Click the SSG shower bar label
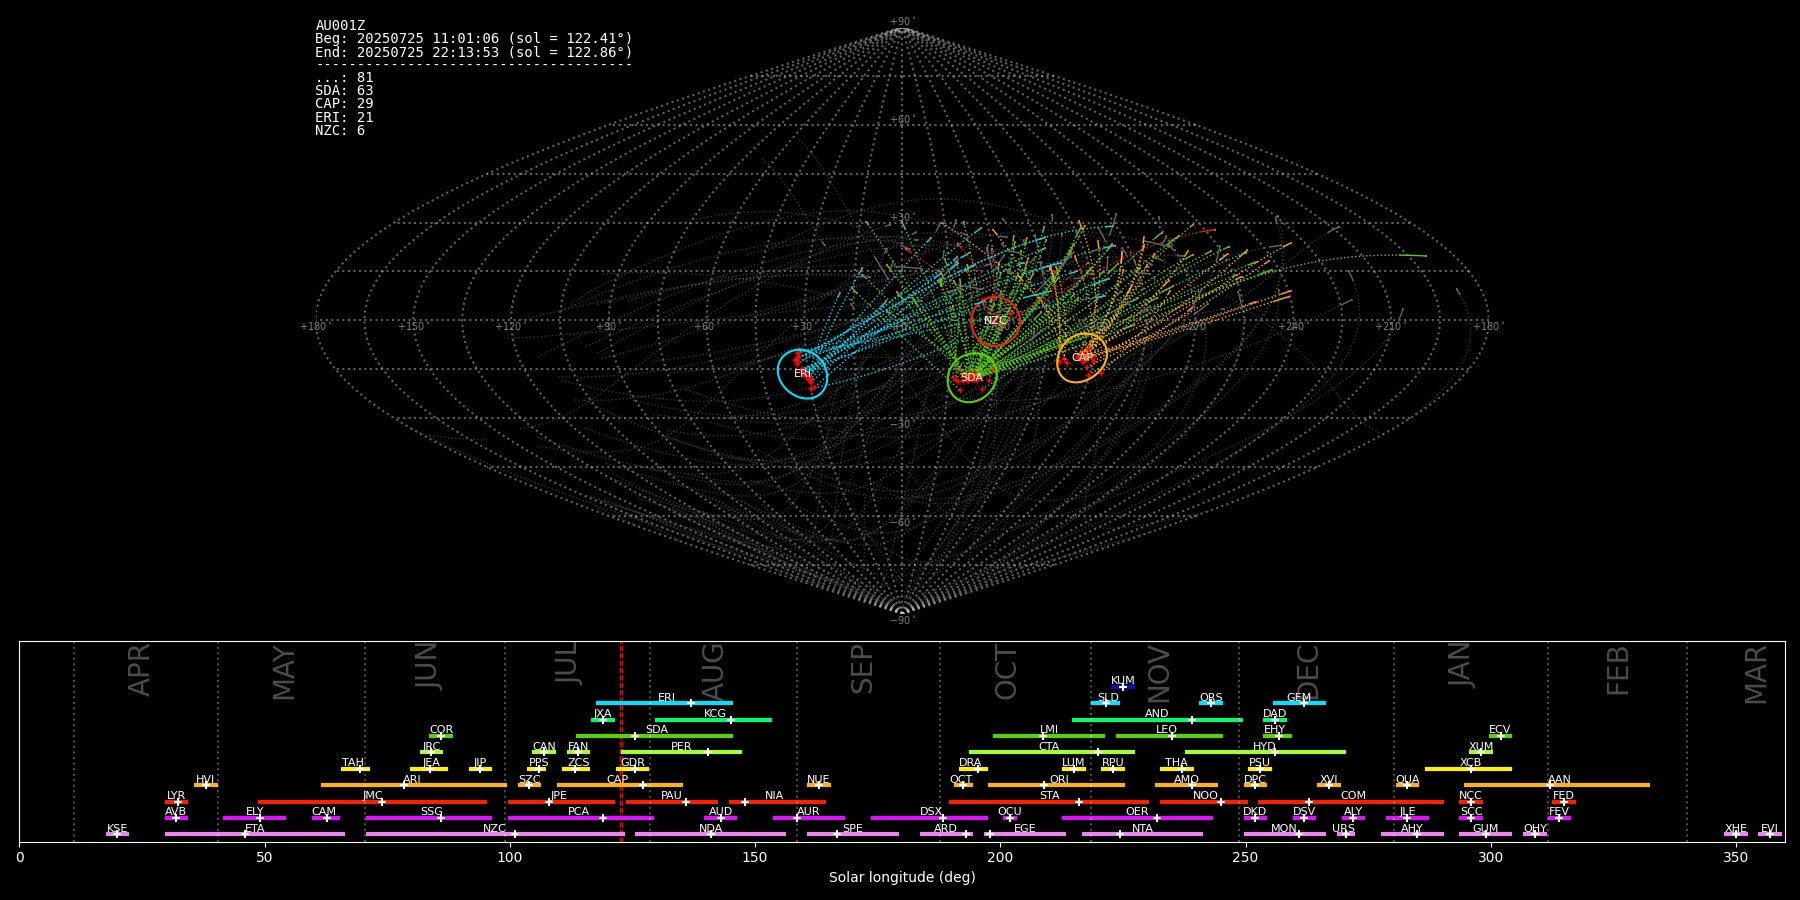 431,812
